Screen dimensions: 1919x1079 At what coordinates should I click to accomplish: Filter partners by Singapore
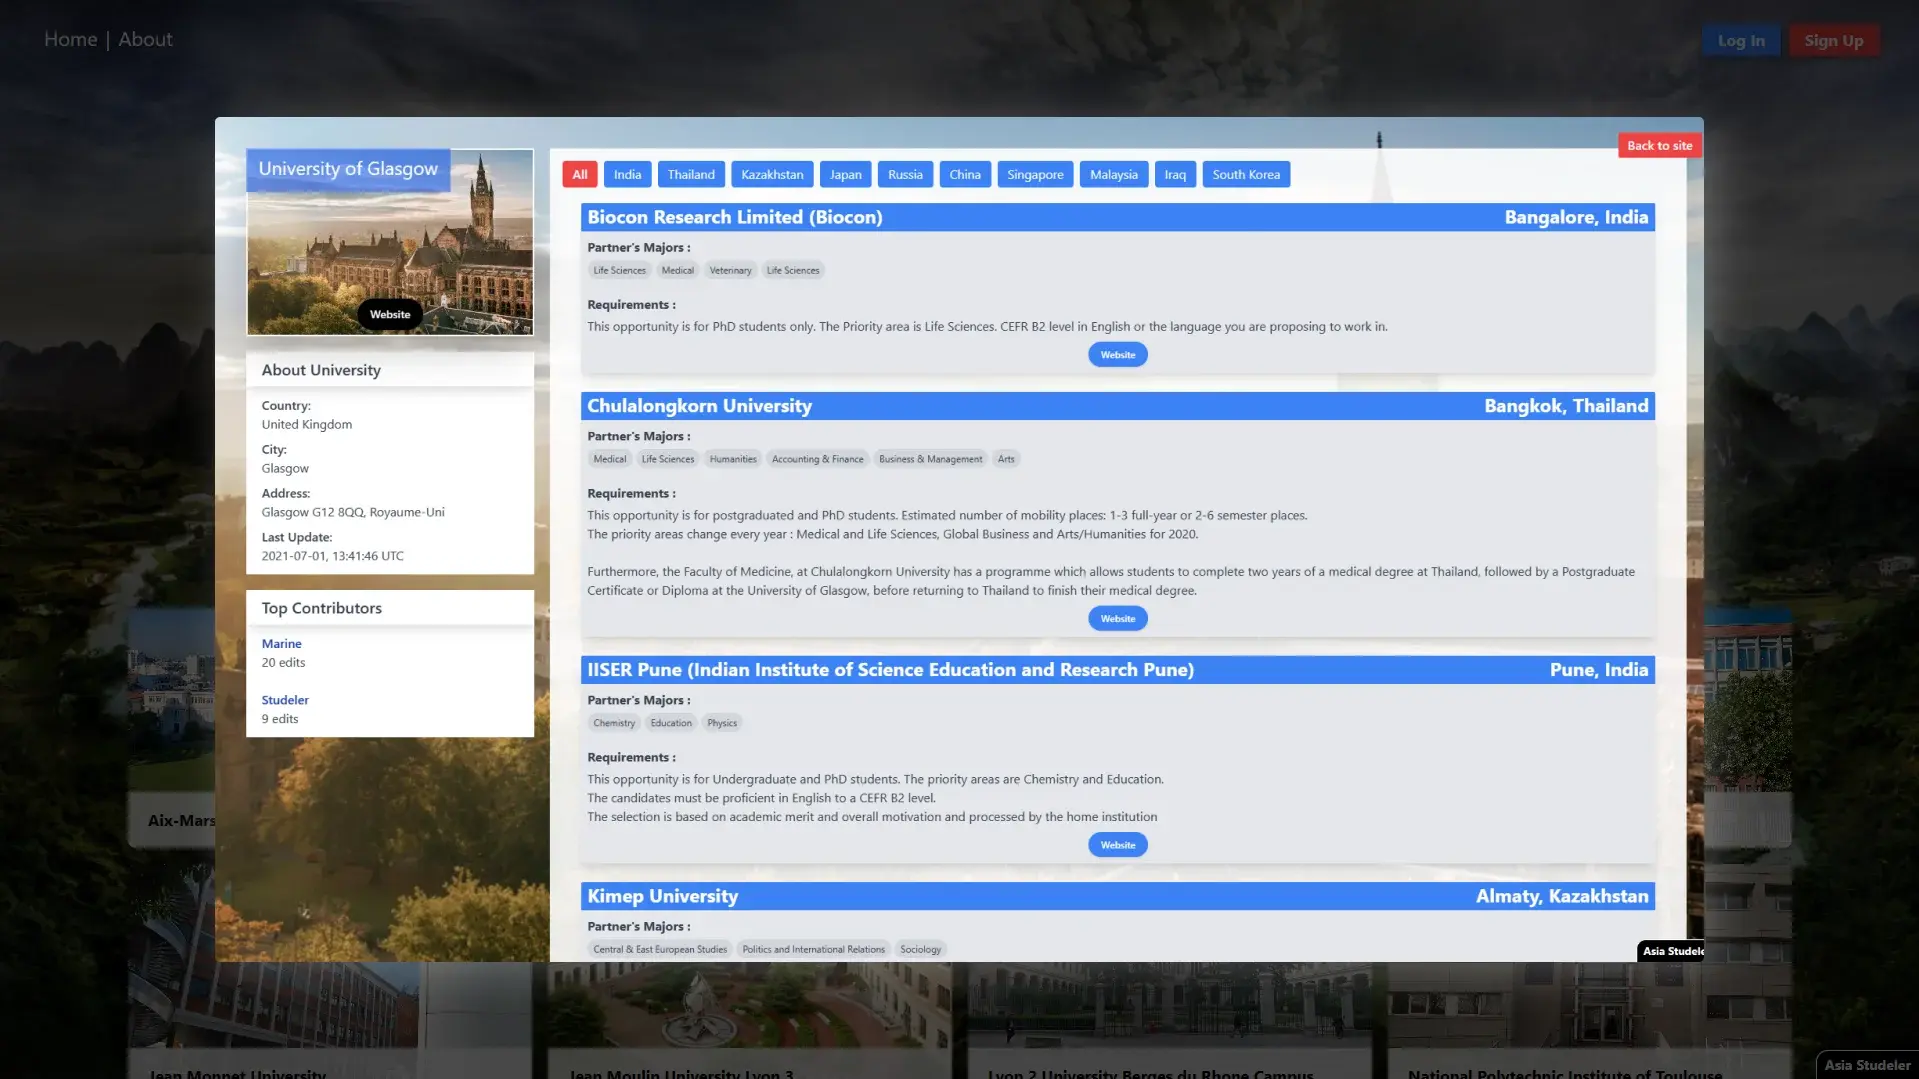coord(1035,174)
